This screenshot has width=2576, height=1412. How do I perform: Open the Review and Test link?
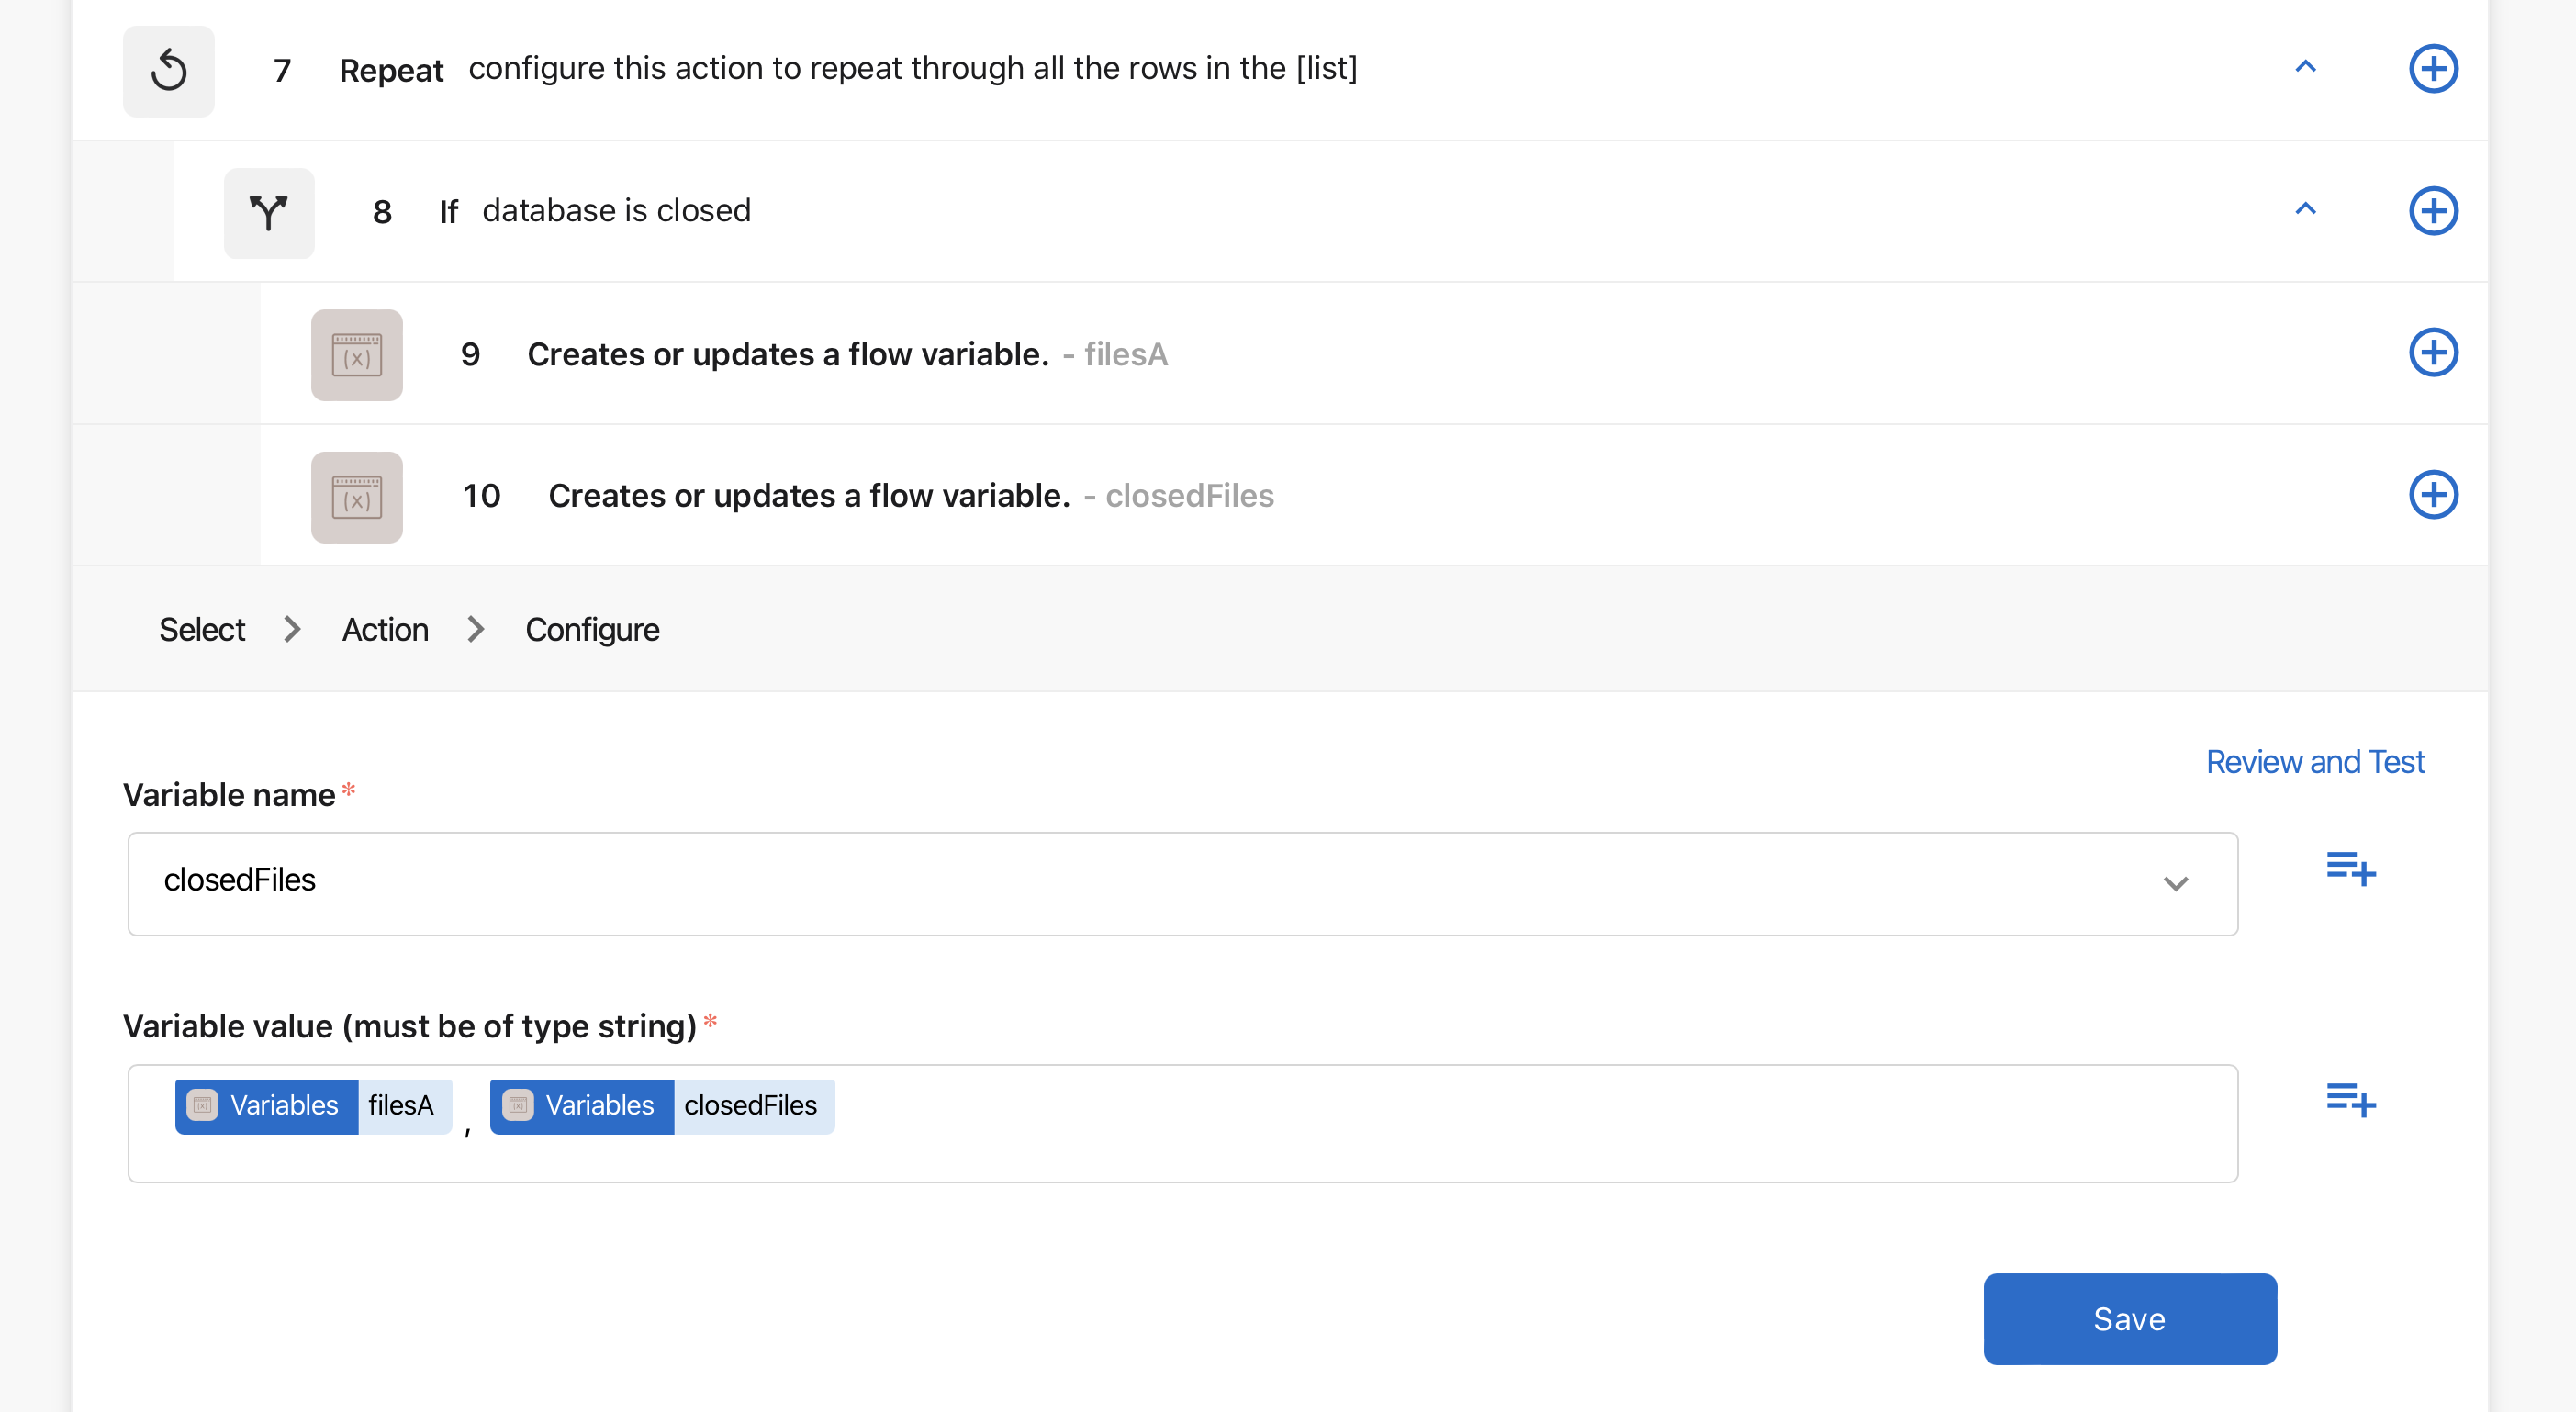(x=2314, y=762)
